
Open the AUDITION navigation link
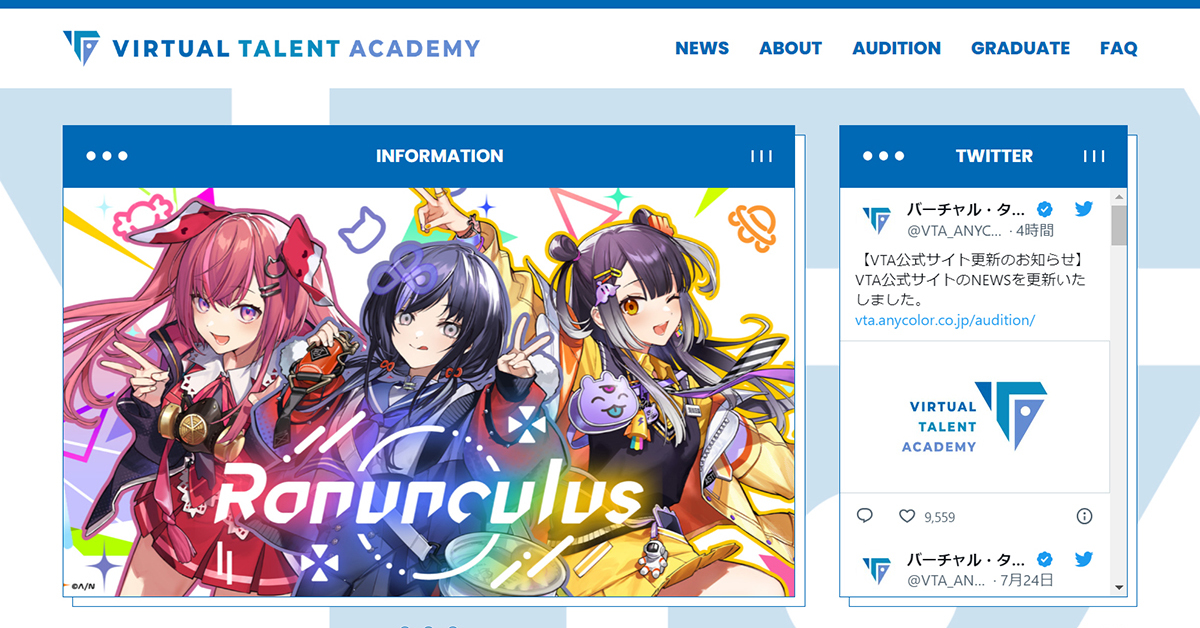[896, 48]
